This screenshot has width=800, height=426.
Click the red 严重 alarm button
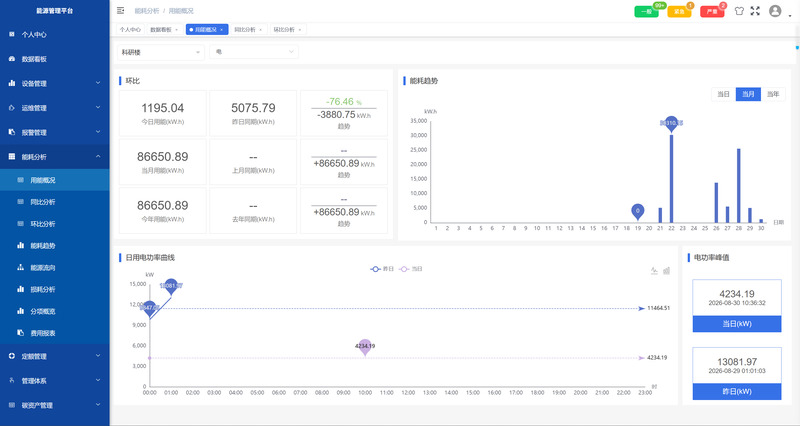tap(712, 11)
